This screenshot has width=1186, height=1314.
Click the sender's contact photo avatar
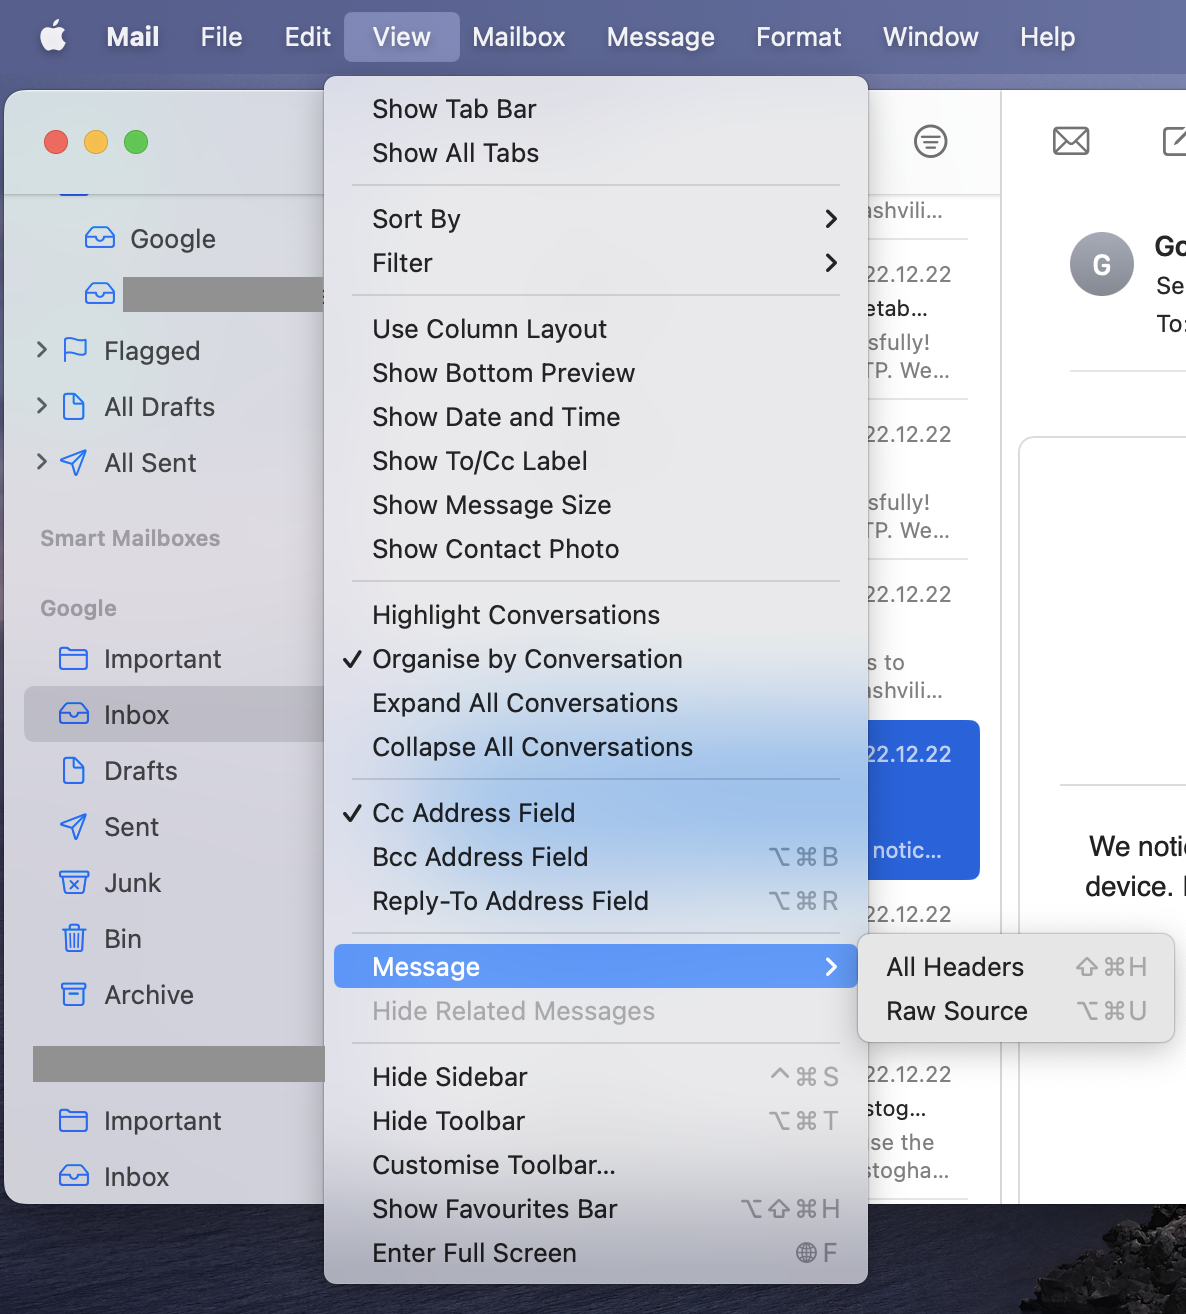click(x=1101, y=264)
